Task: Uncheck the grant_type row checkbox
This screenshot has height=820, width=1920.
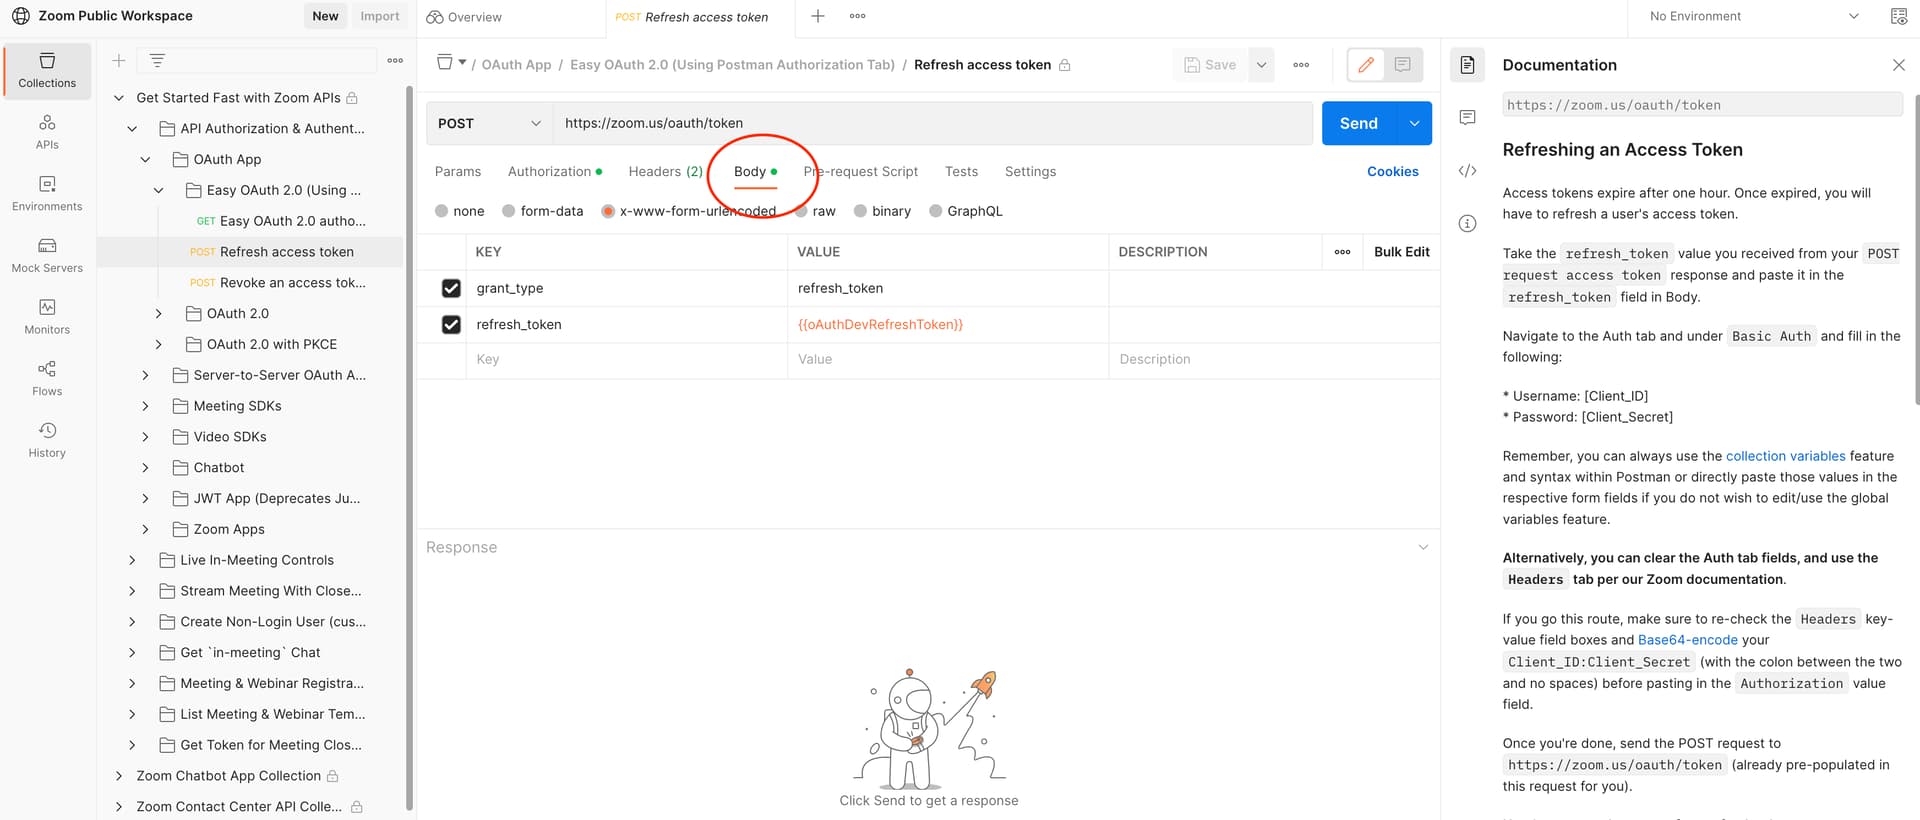Action: 451,288
